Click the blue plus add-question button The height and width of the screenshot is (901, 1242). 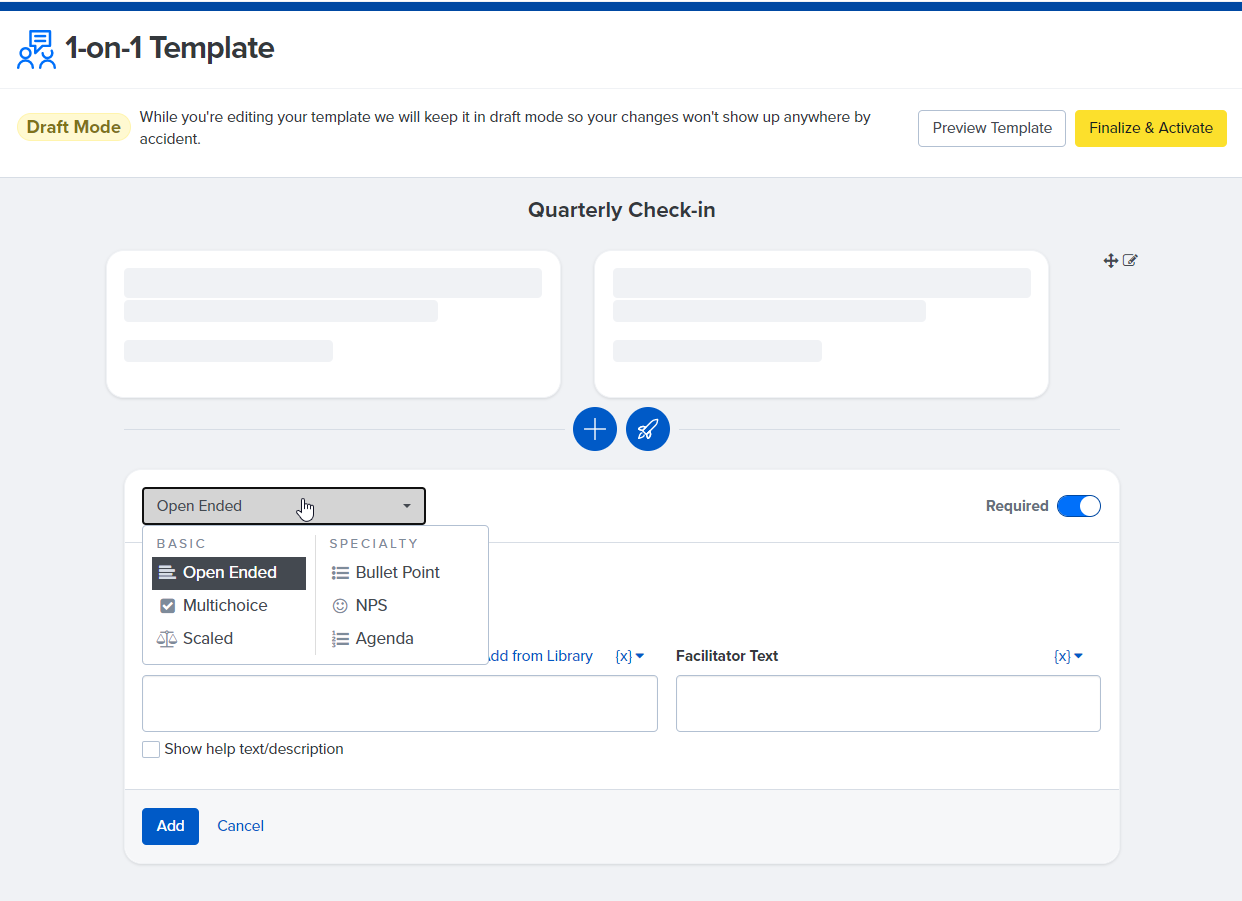595,429
